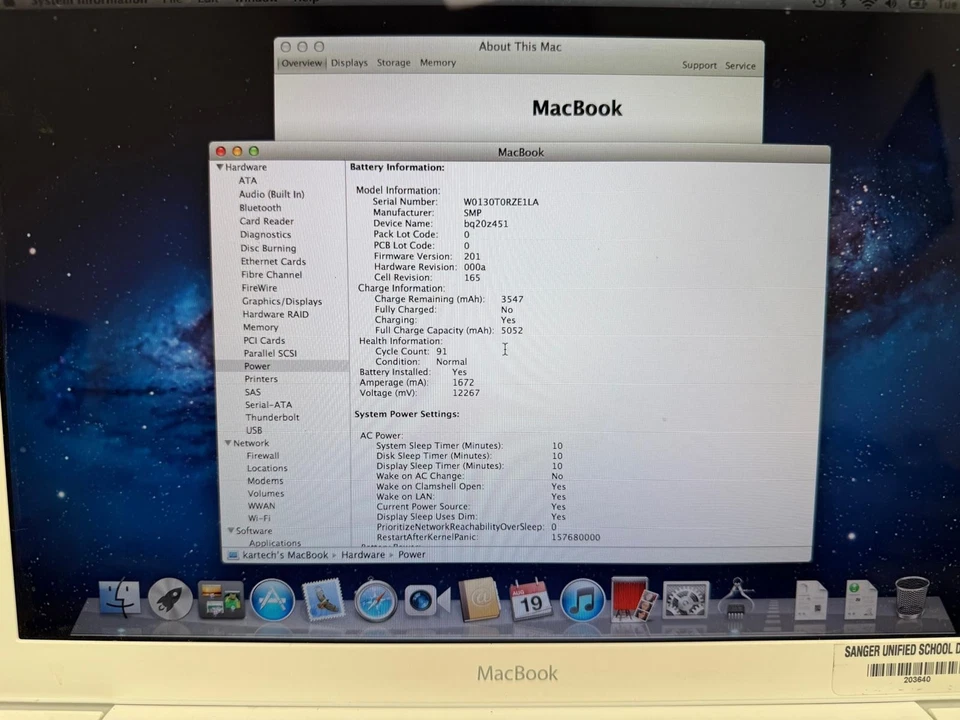Viewport: 960px width, 720px height.
Task: Open the Calendar app showing 19
Action: coord(530,600)
